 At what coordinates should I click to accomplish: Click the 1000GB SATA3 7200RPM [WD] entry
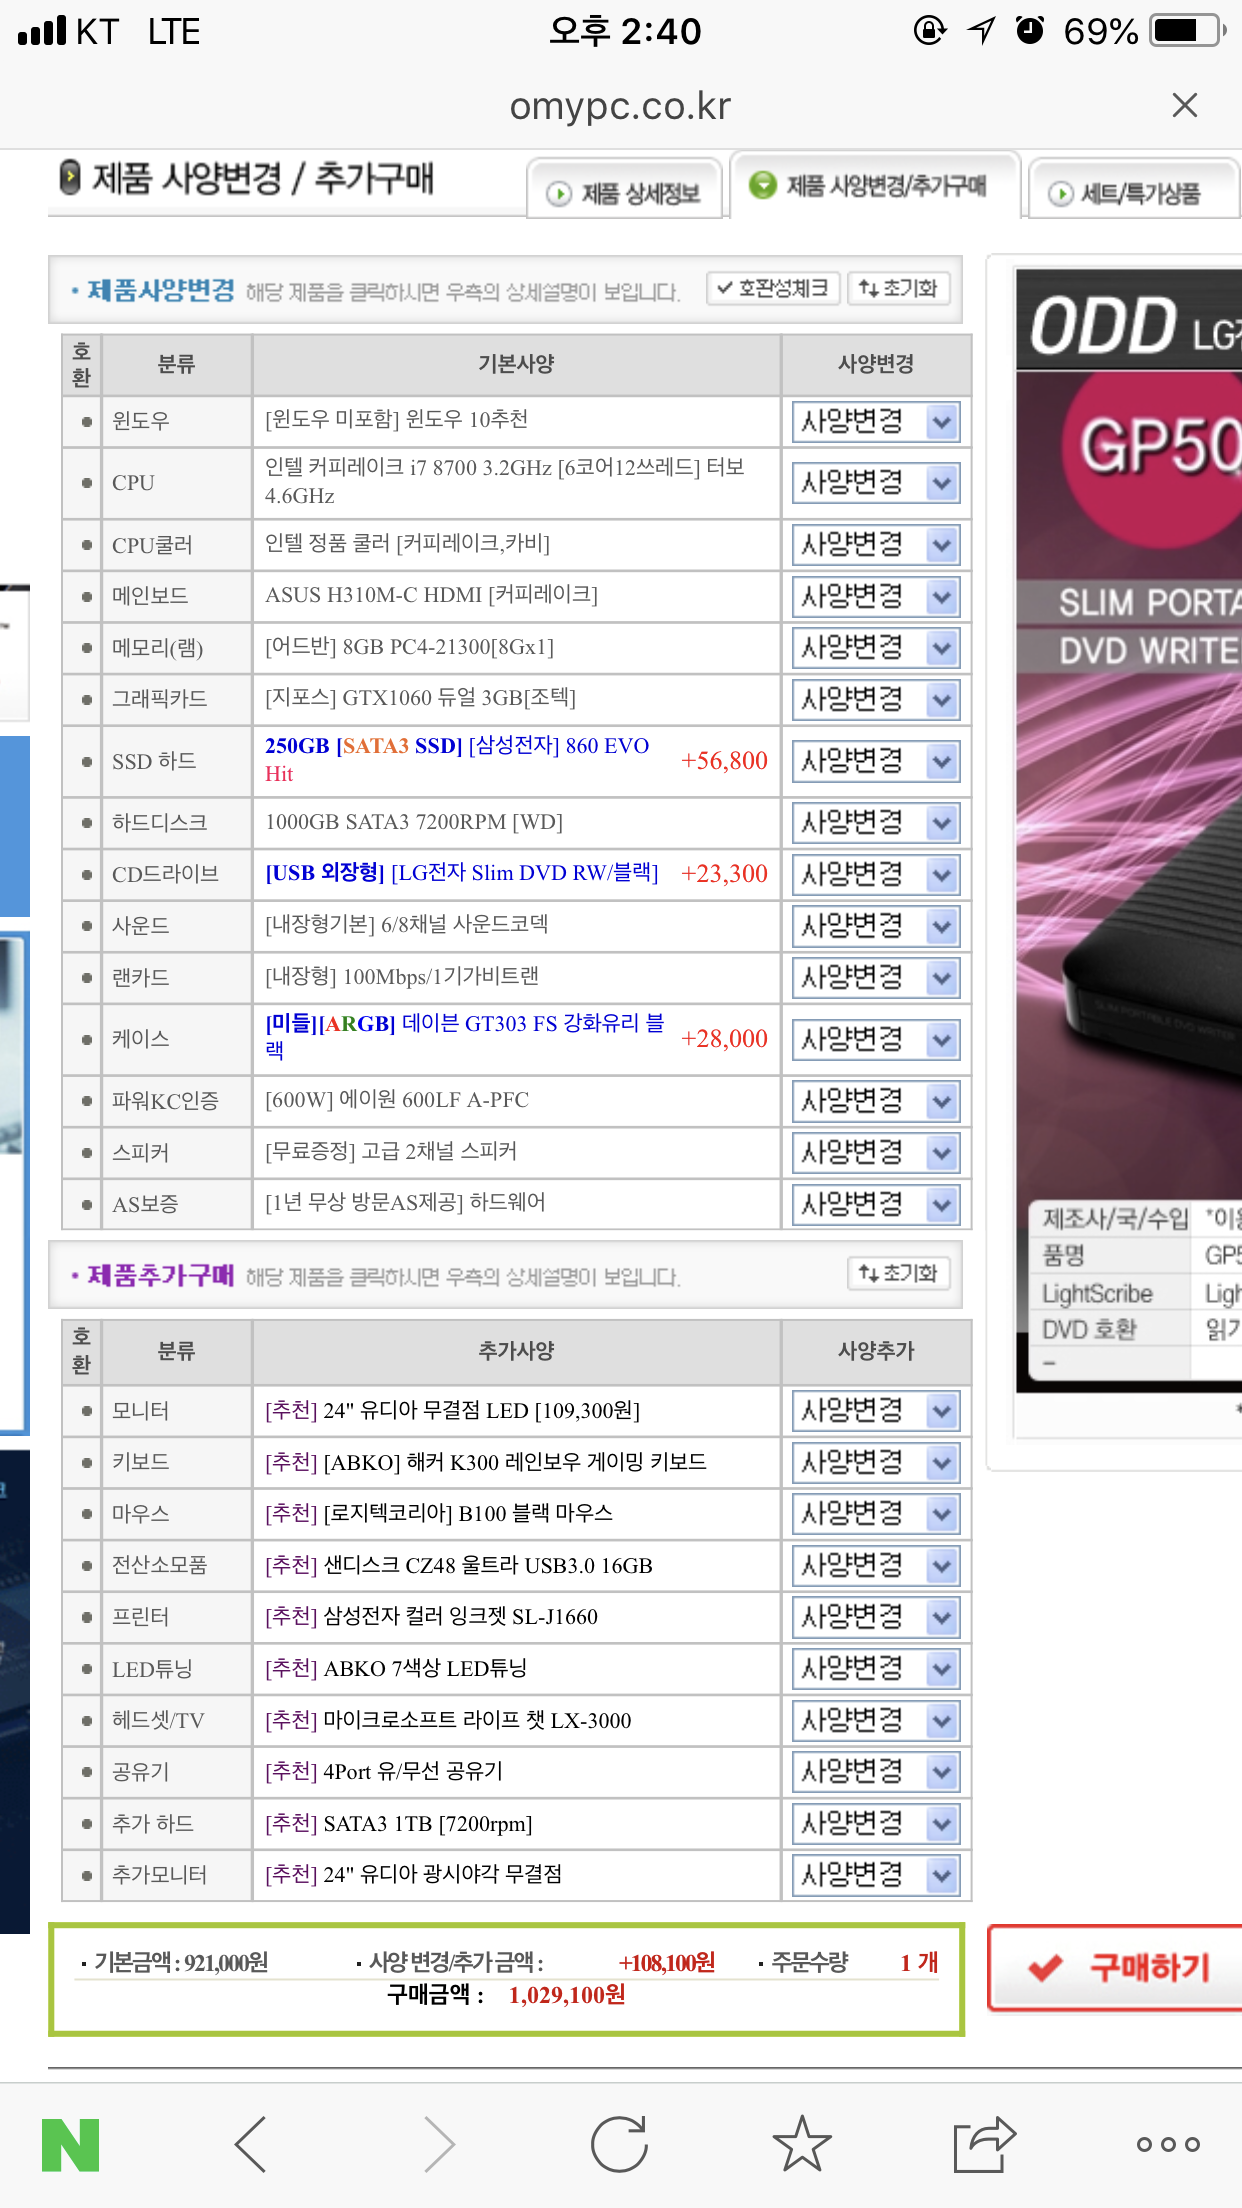[x=414, y=822]
